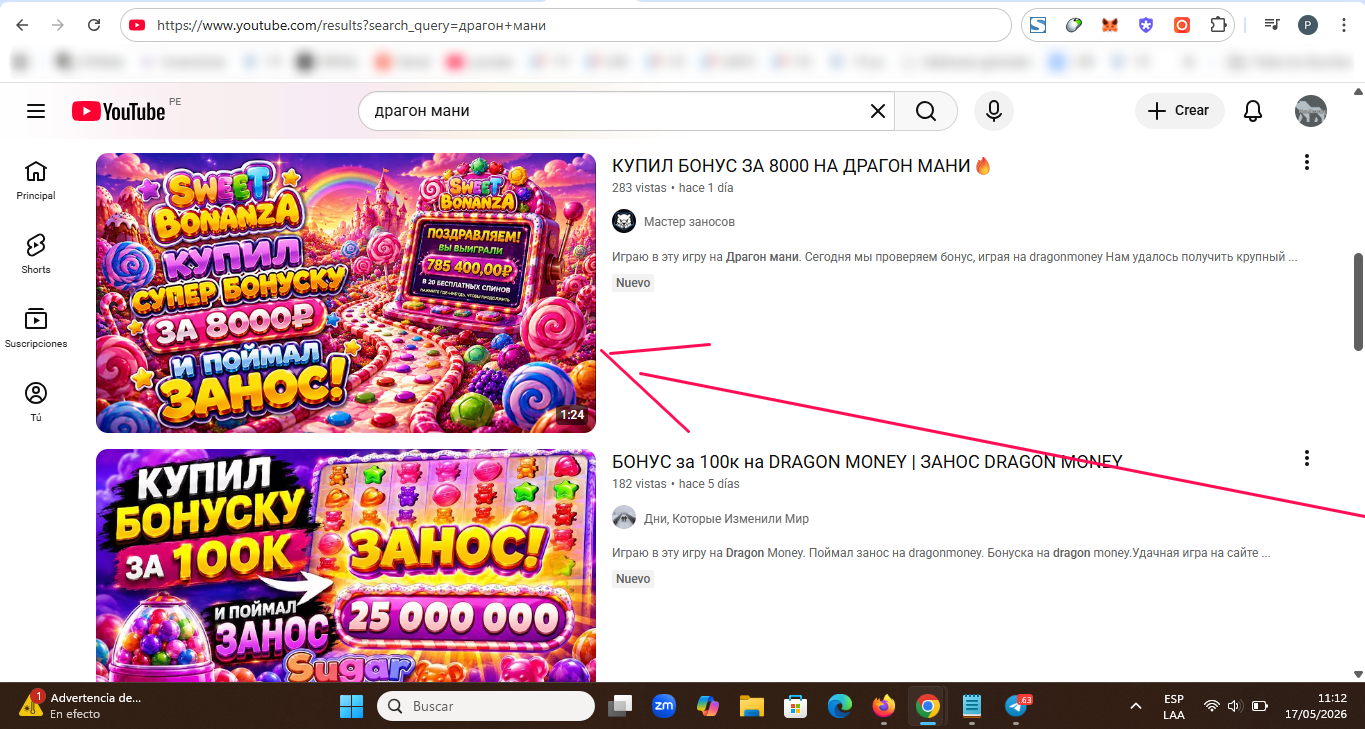This screenshot has height=729, width=1365.
Task: Open the Мастер заносов channel link
Action: (689, 222)
